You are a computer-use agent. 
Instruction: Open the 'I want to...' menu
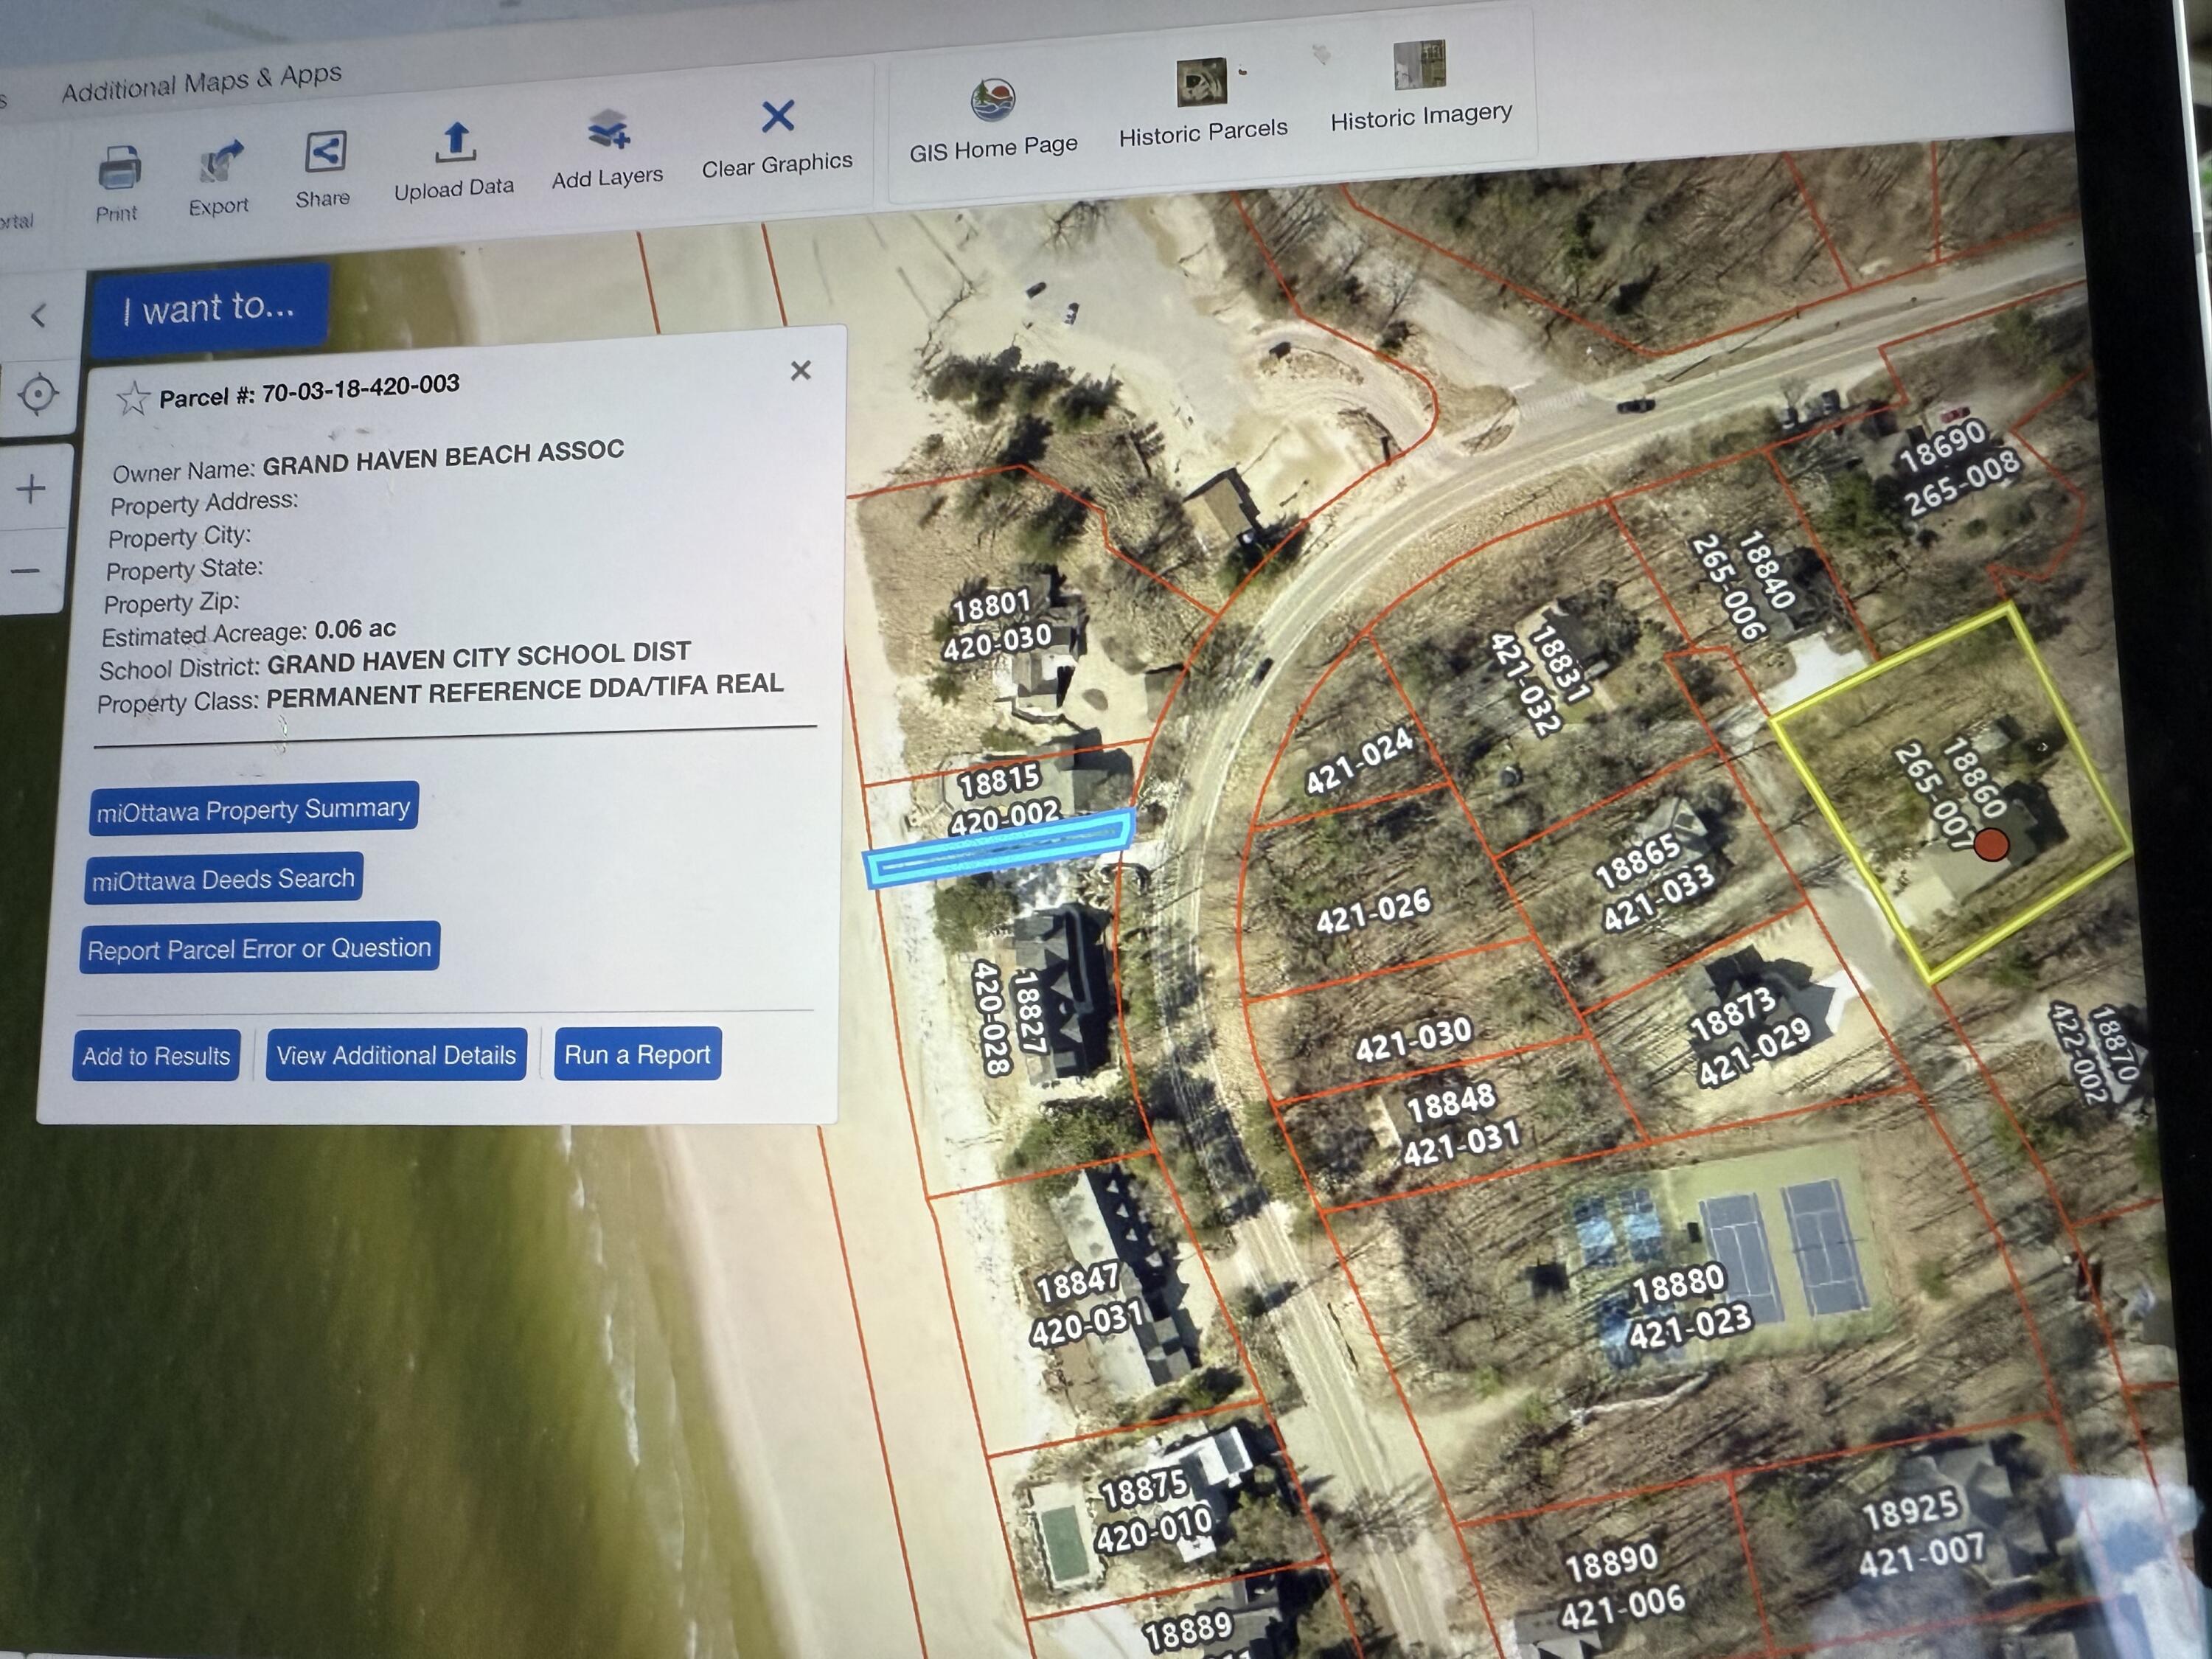(x=209, y=307)
